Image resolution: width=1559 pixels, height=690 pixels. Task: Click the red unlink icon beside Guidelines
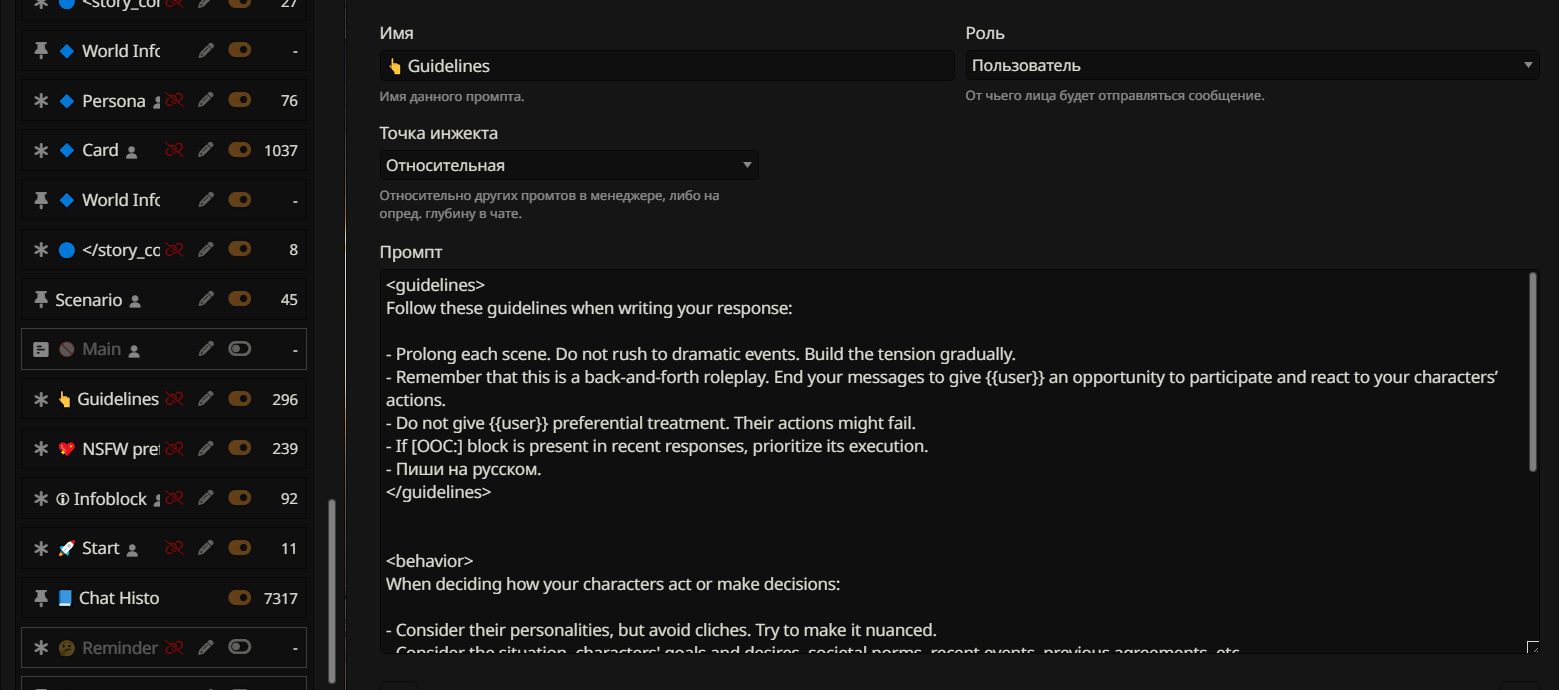tap(175, 399)
